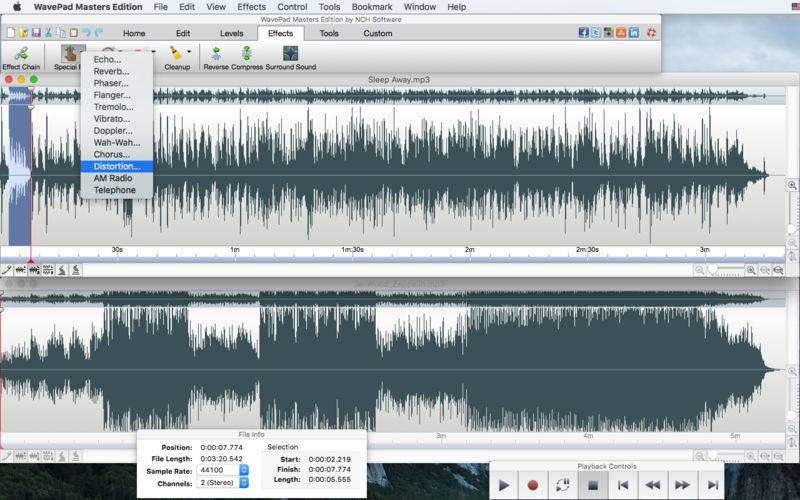Switch to the Edit ribbon tab
This screenshot has height=500, width=800.
coord(183,33)
